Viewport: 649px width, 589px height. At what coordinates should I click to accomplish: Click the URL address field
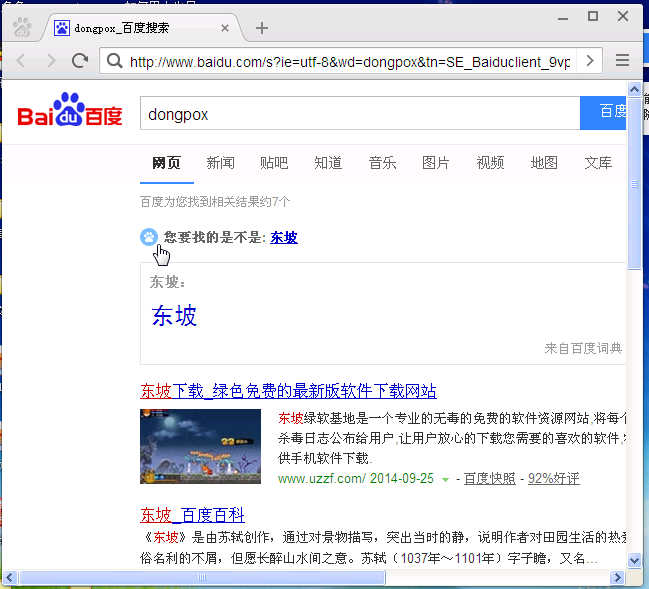click(350, 62)
